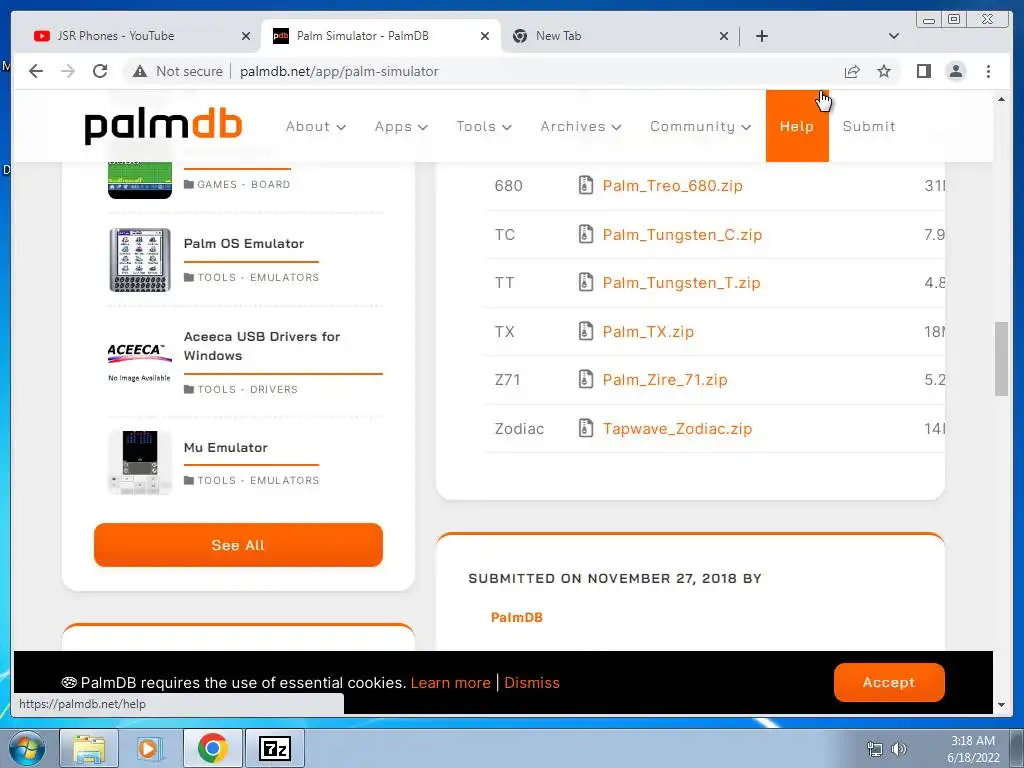Close the New Tab tab

coord(724,36)
